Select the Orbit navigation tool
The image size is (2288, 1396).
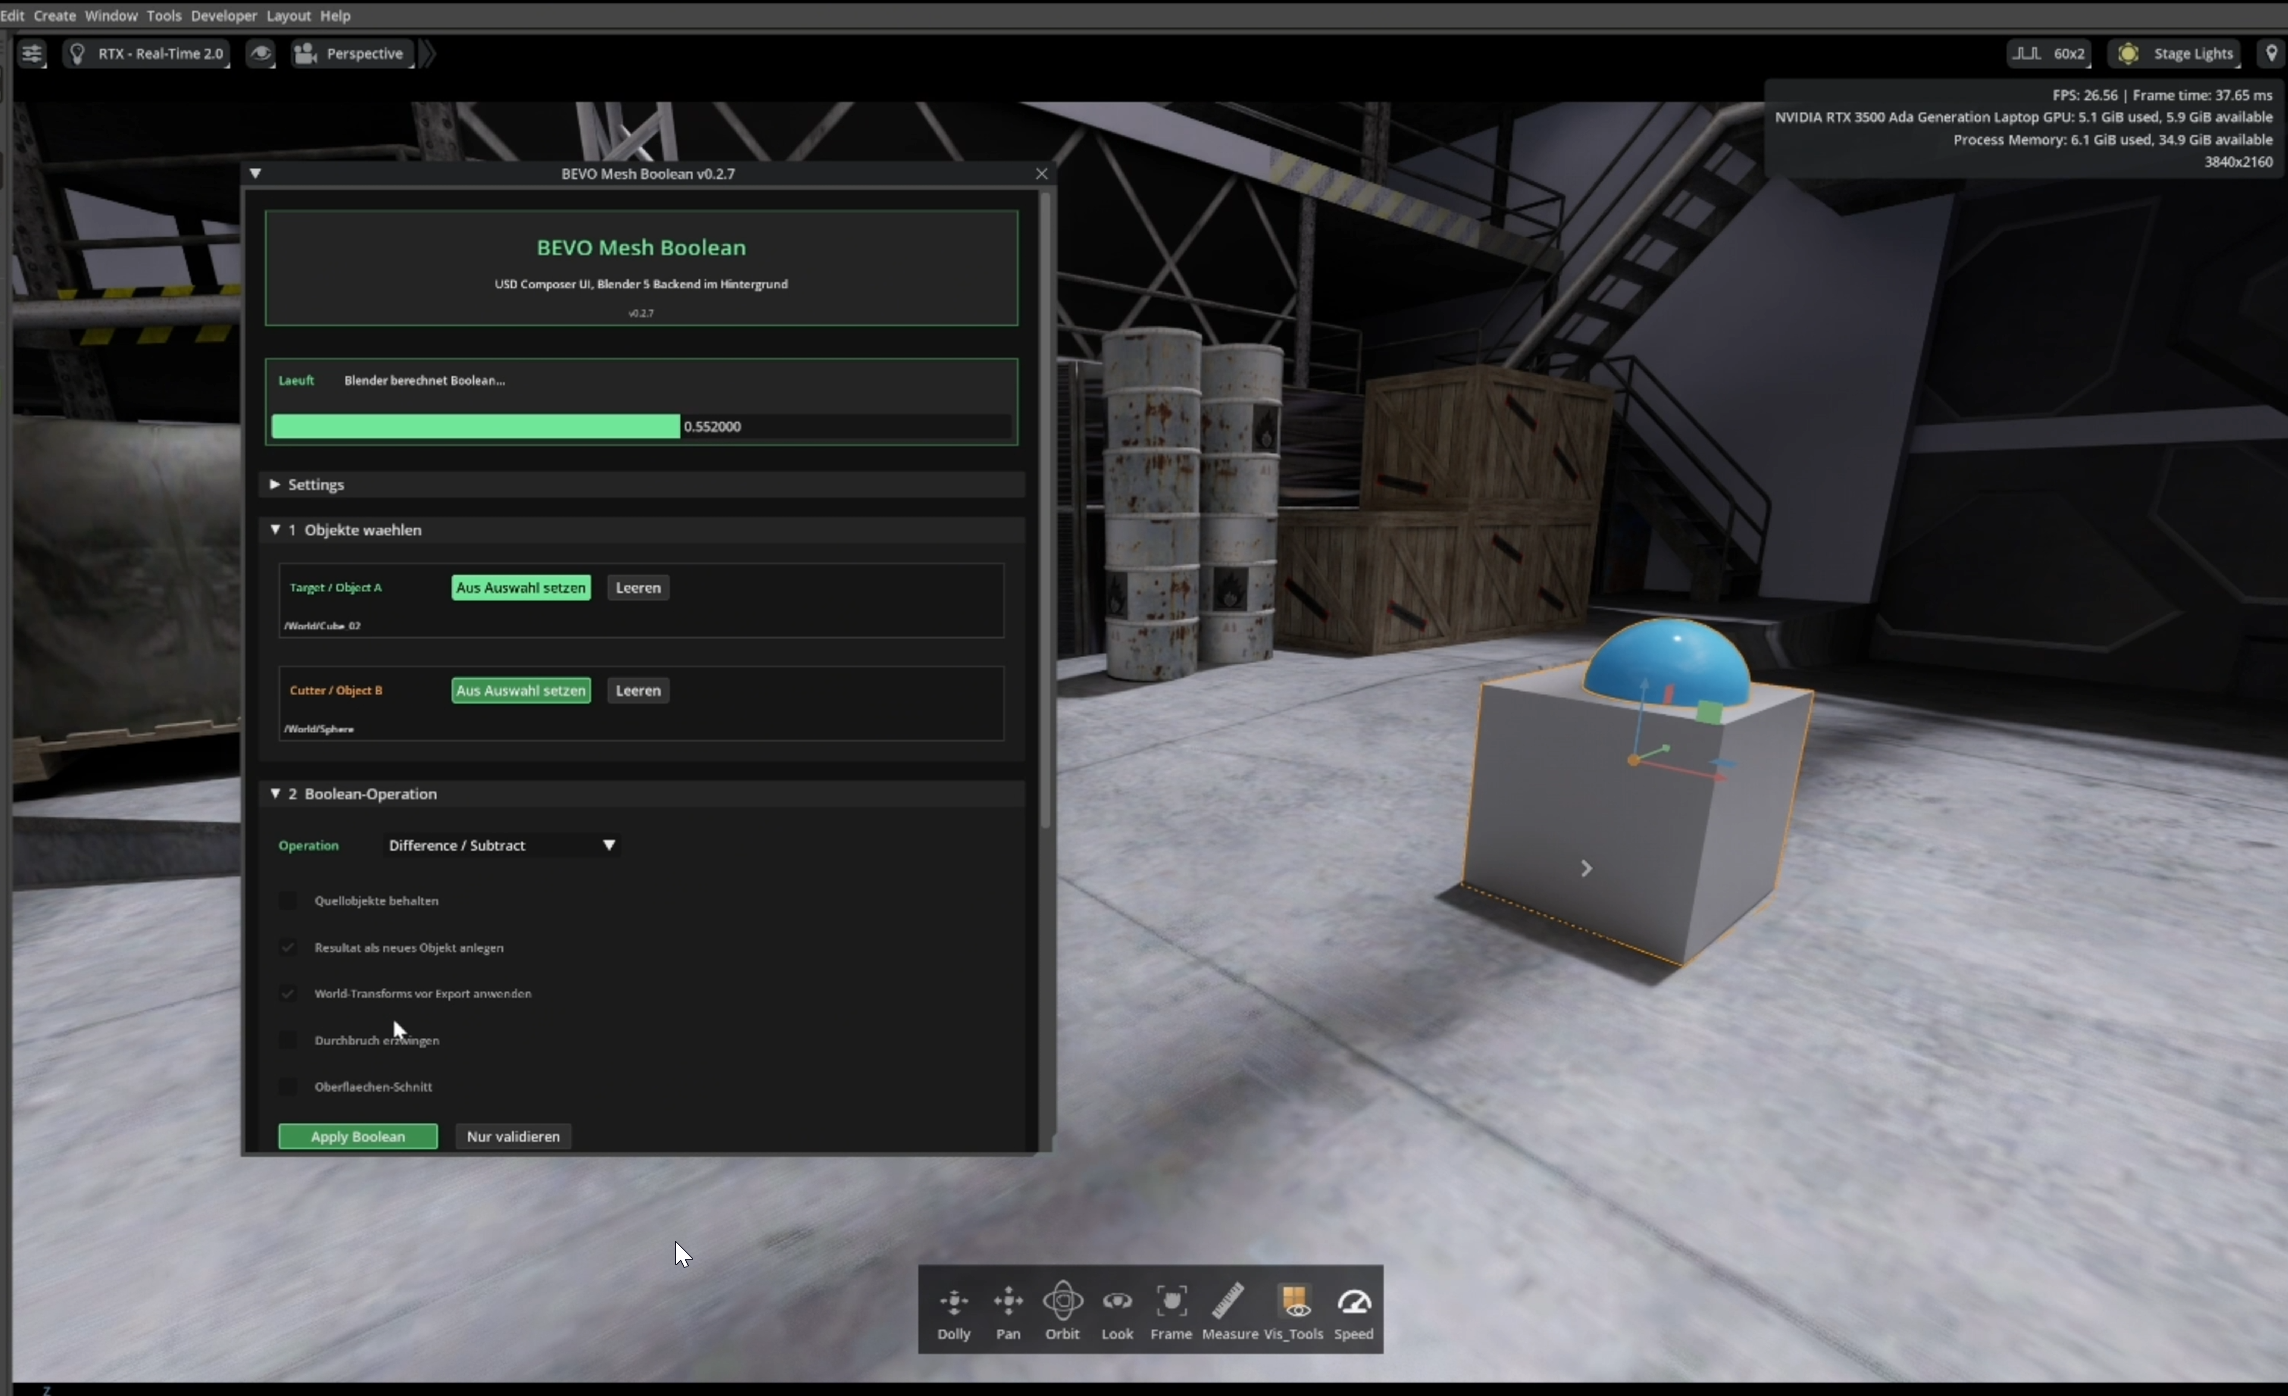[x=1062, y=1311]
